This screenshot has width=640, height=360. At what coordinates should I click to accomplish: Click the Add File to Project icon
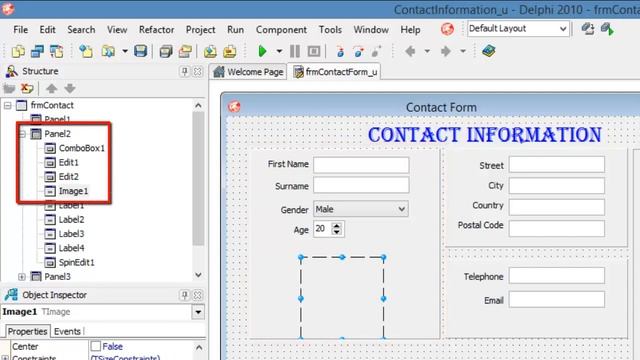tap(210, 51)
